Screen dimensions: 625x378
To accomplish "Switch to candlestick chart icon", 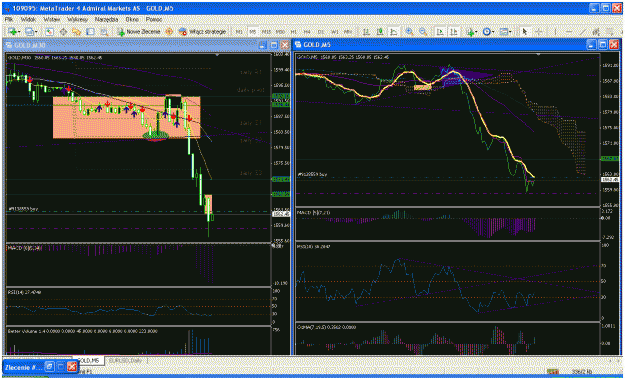I will pyautogui.click(x=380, y=32).
